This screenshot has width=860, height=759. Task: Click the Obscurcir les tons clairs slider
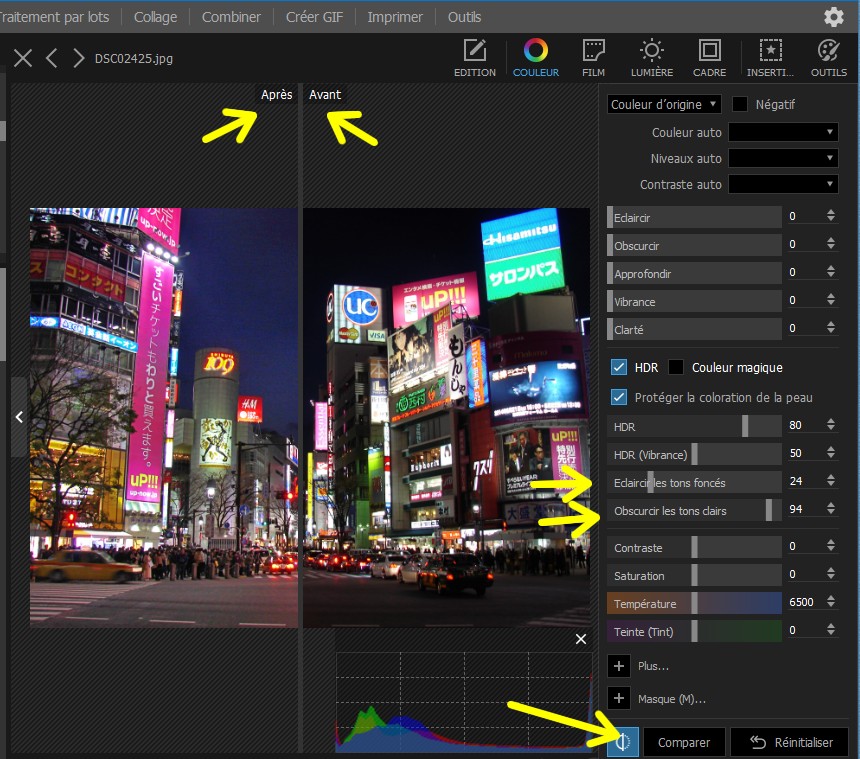(694, 510)
